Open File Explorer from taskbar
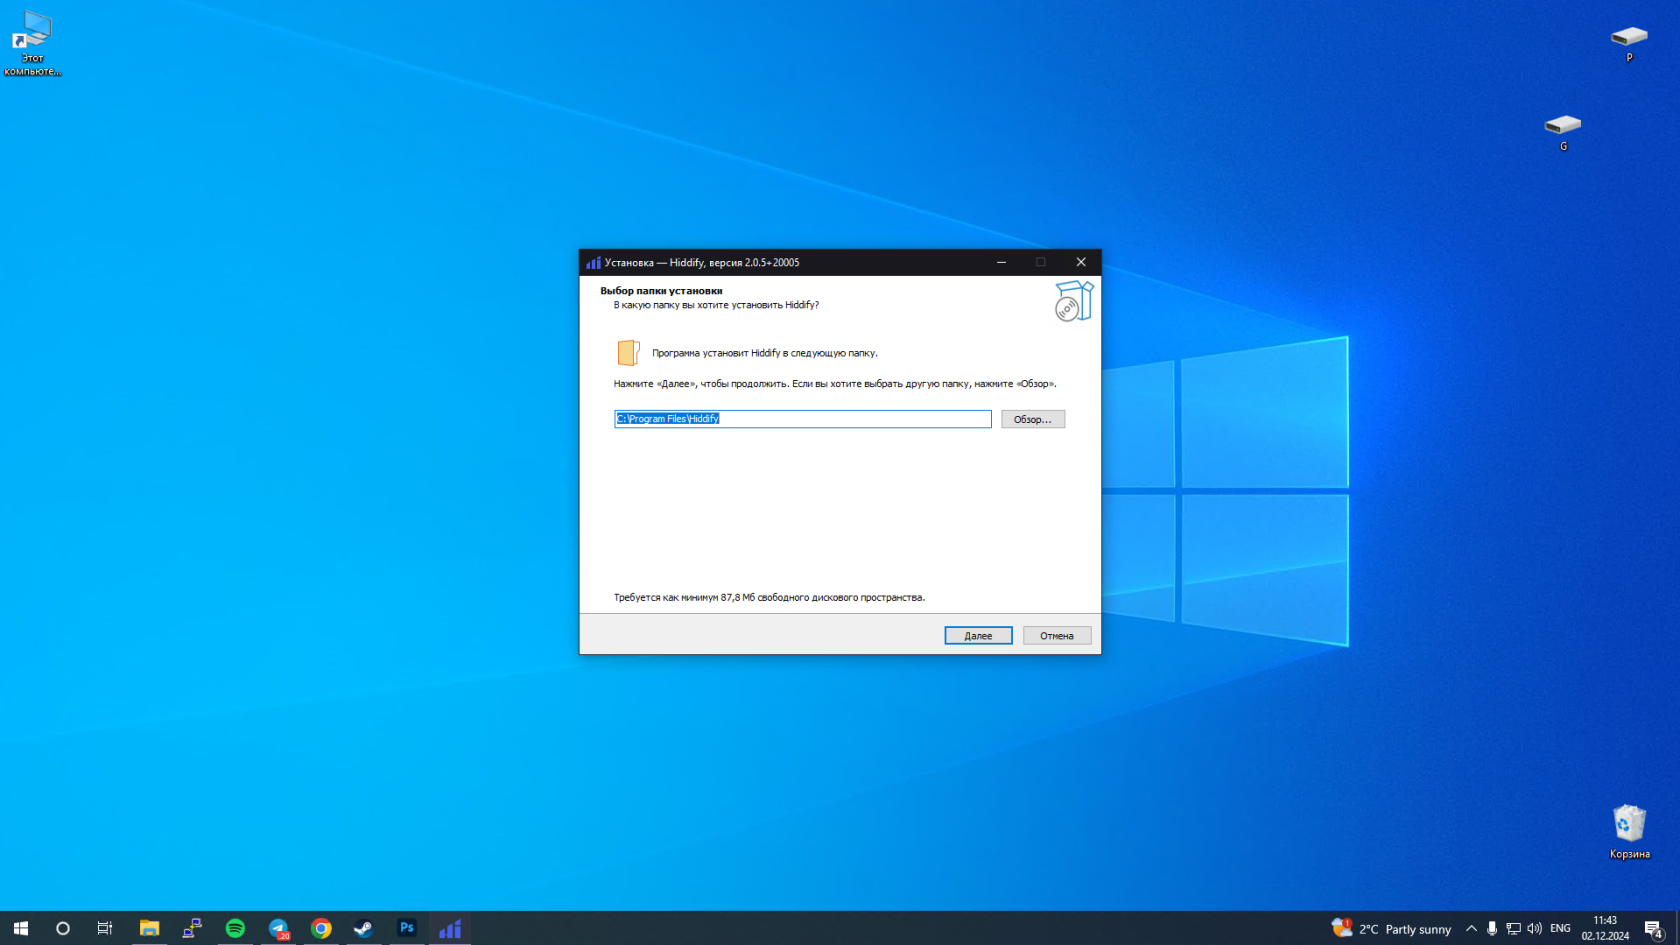This screenshot has width=1680, height=945. [x=149, y=928]
